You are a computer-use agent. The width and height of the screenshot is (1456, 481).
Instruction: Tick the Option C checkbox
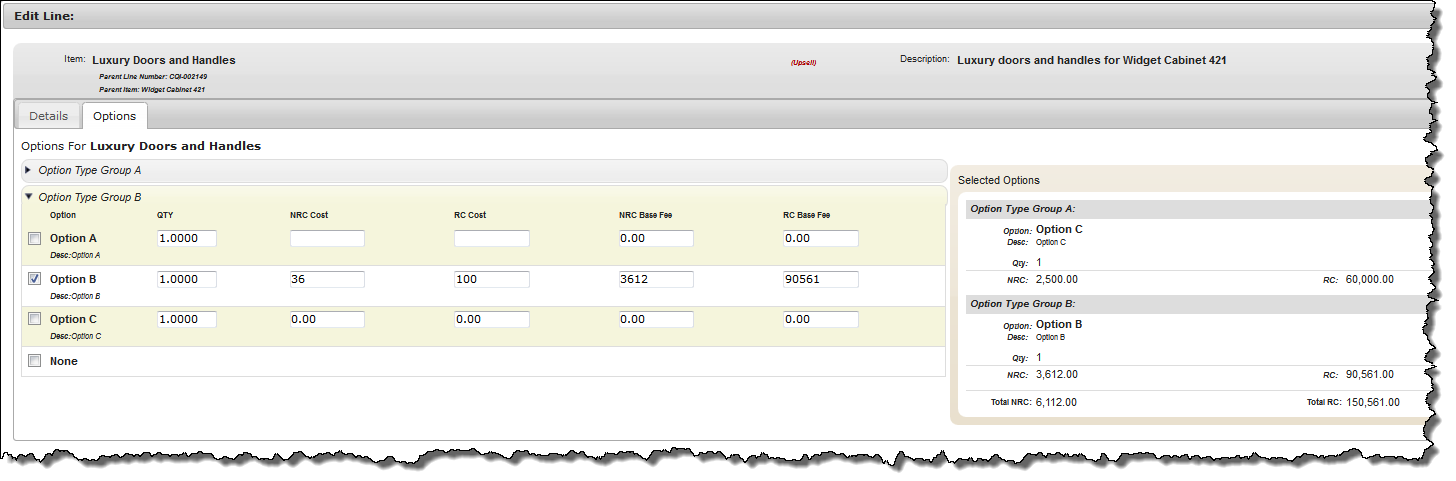(35, 319)
